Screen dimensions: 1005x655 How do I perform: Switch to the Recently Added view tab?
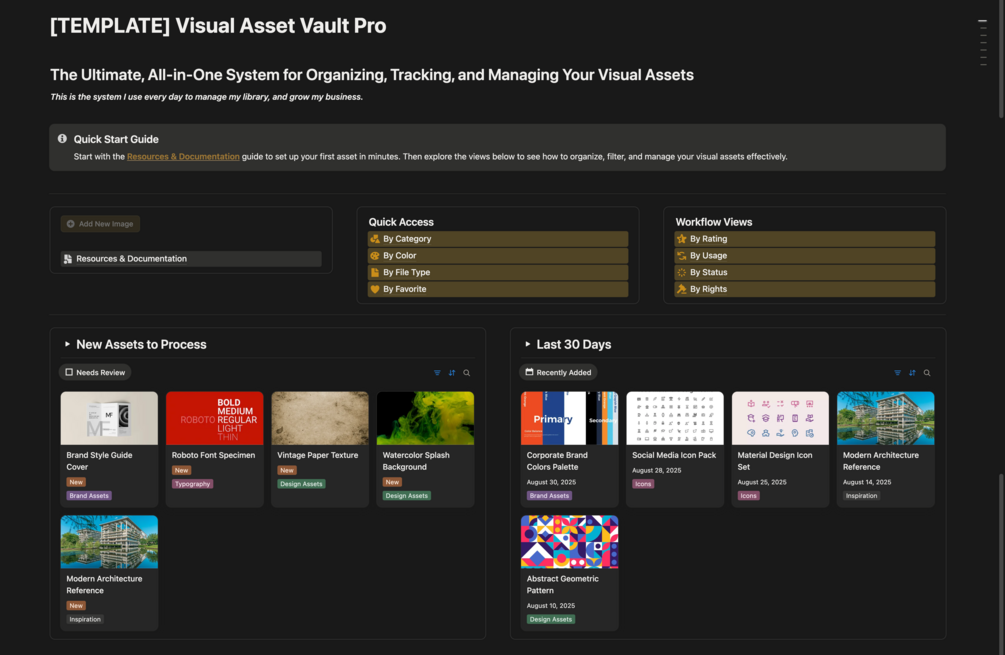558,372
